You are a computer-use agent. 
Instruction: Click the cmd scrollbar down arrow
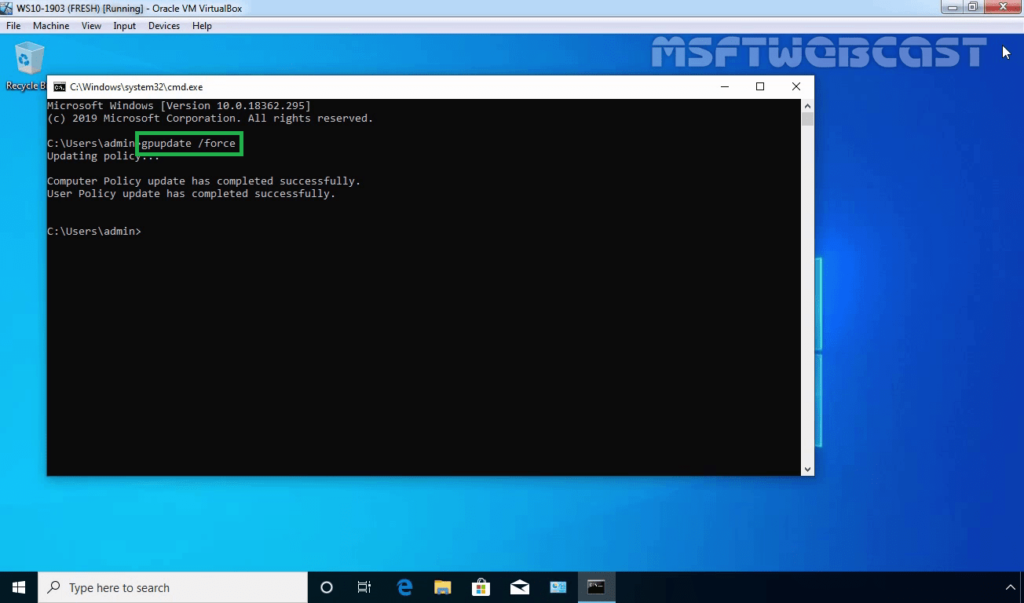[808, 469]
